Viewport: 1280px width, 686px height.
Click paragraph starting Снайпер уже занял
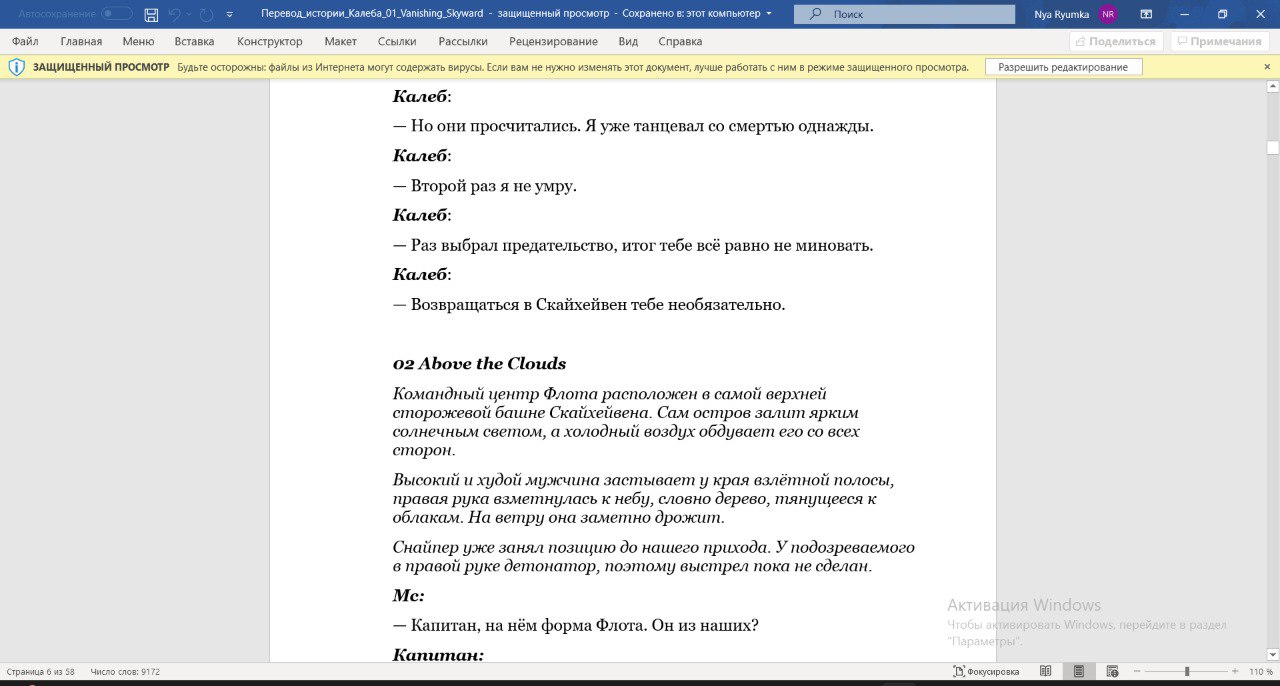pyautogui.click(x=654, y=556)
